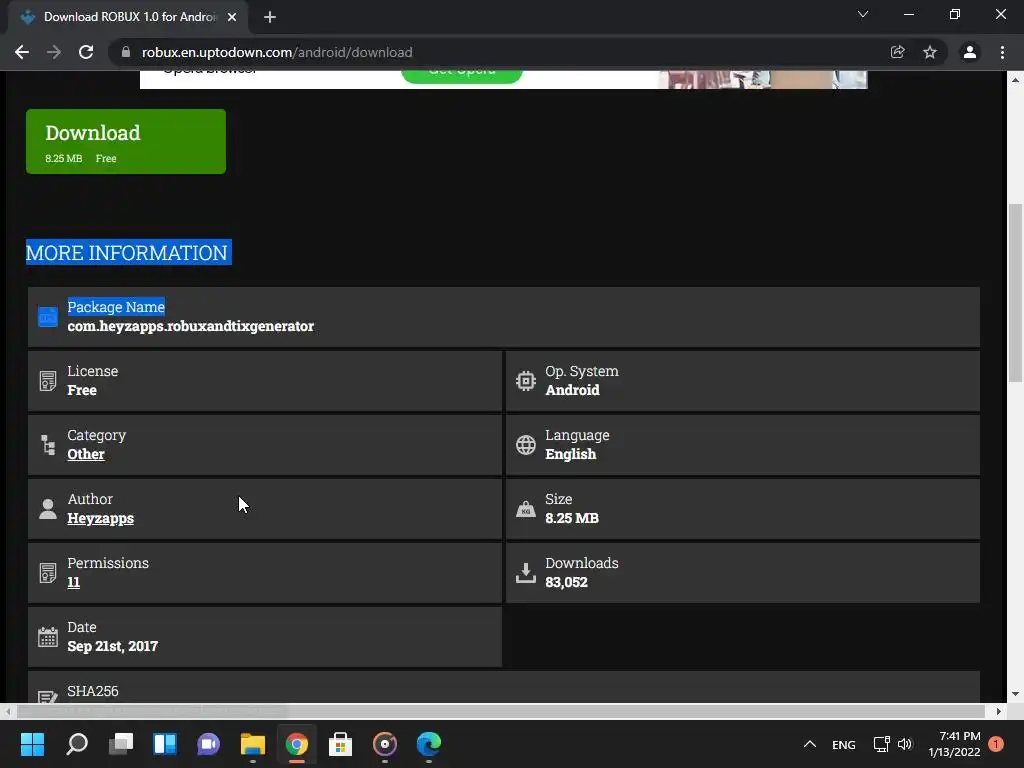Viewport: 1024px width, 768px height.
Task: Open Windows taskbar search
Action: (77, 744)
